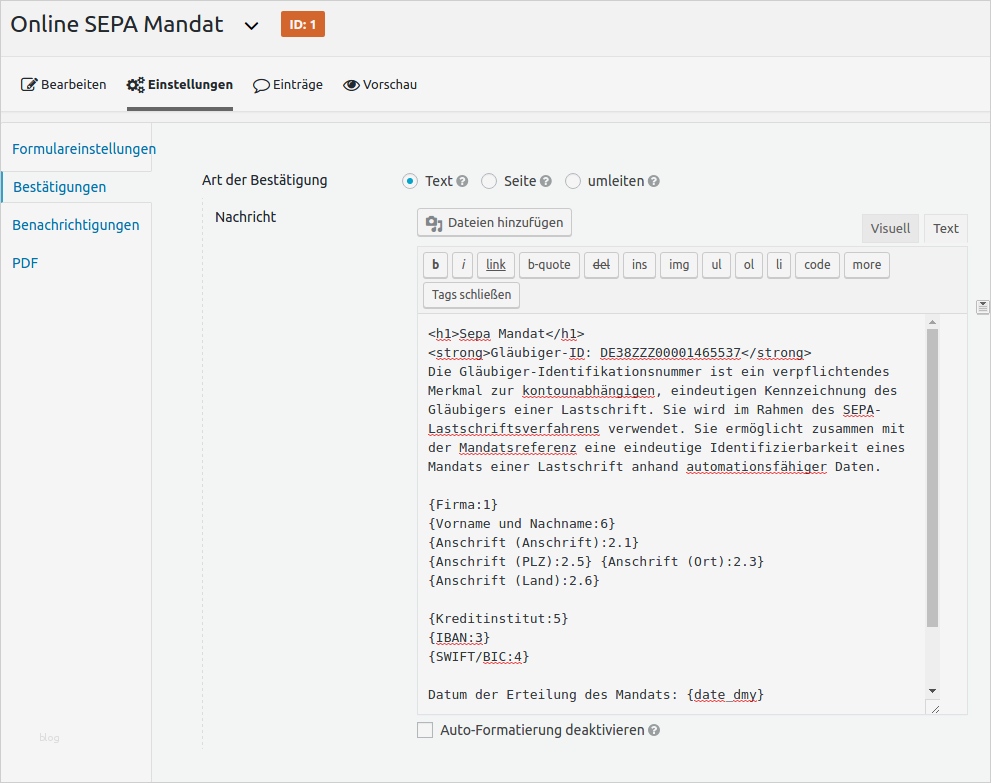Enable Auto-Formatierung deaktivieren checkbox
Viewport: 991px width, 783px height.
point(425,730)
